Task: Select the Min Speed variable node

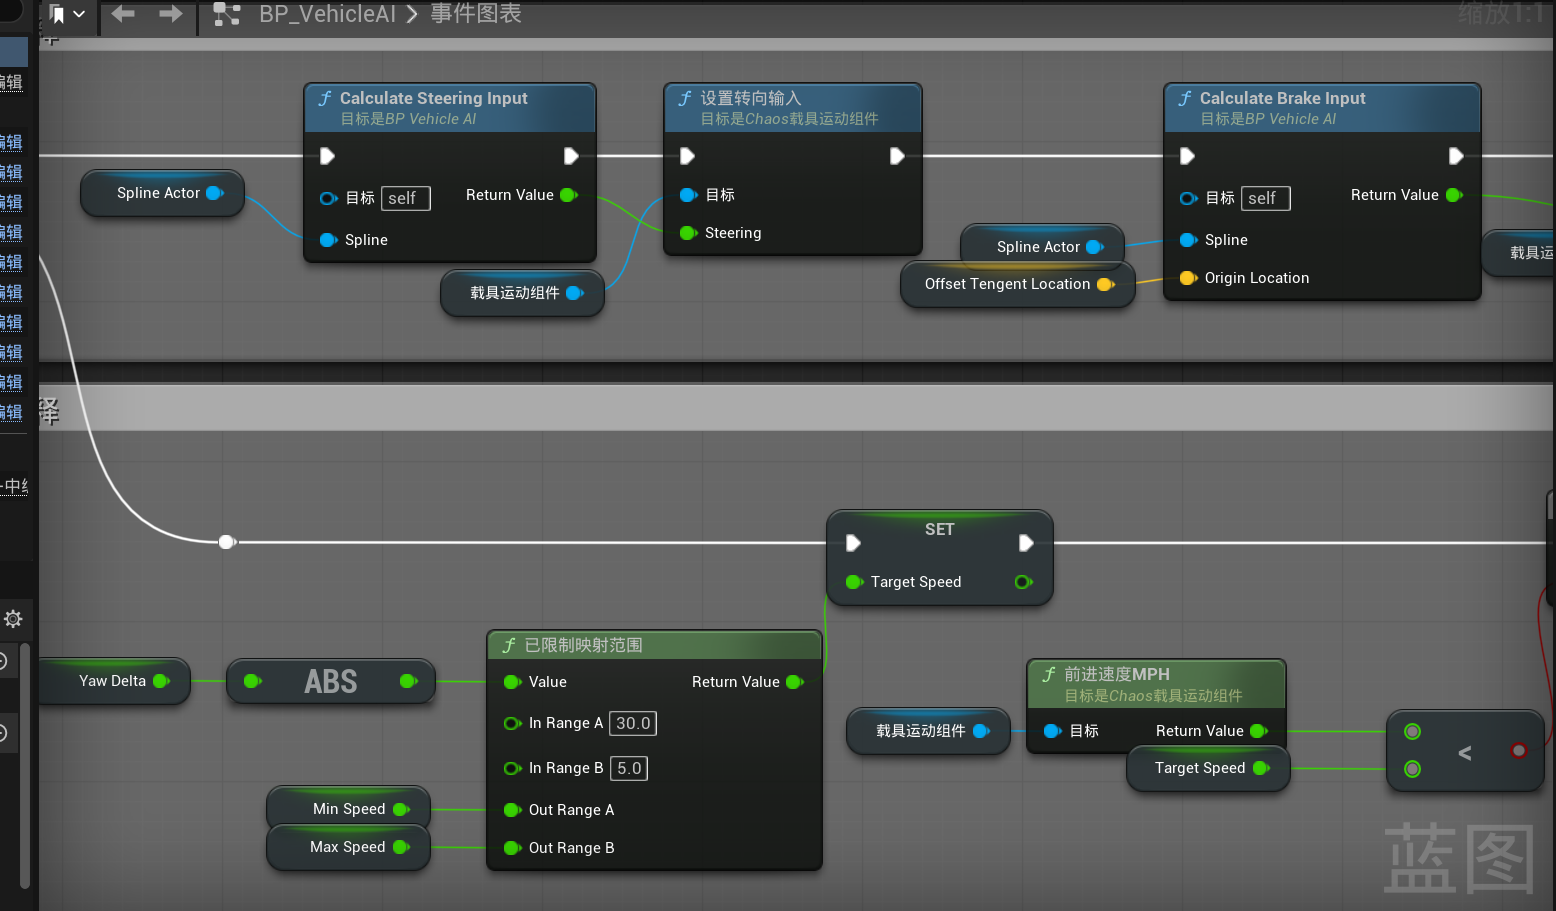Action: click(348, 809)
